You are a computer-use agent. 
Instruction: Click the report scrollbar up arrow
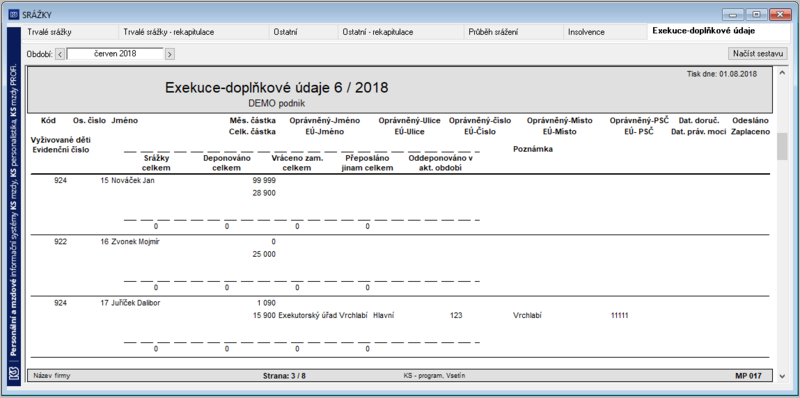coord(783,73)
